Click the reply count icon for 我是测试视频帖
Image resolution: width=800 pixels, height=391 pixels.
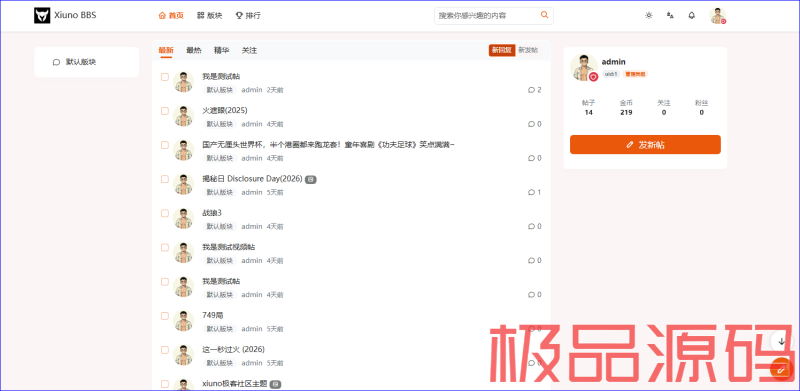[x=531, y=260]
